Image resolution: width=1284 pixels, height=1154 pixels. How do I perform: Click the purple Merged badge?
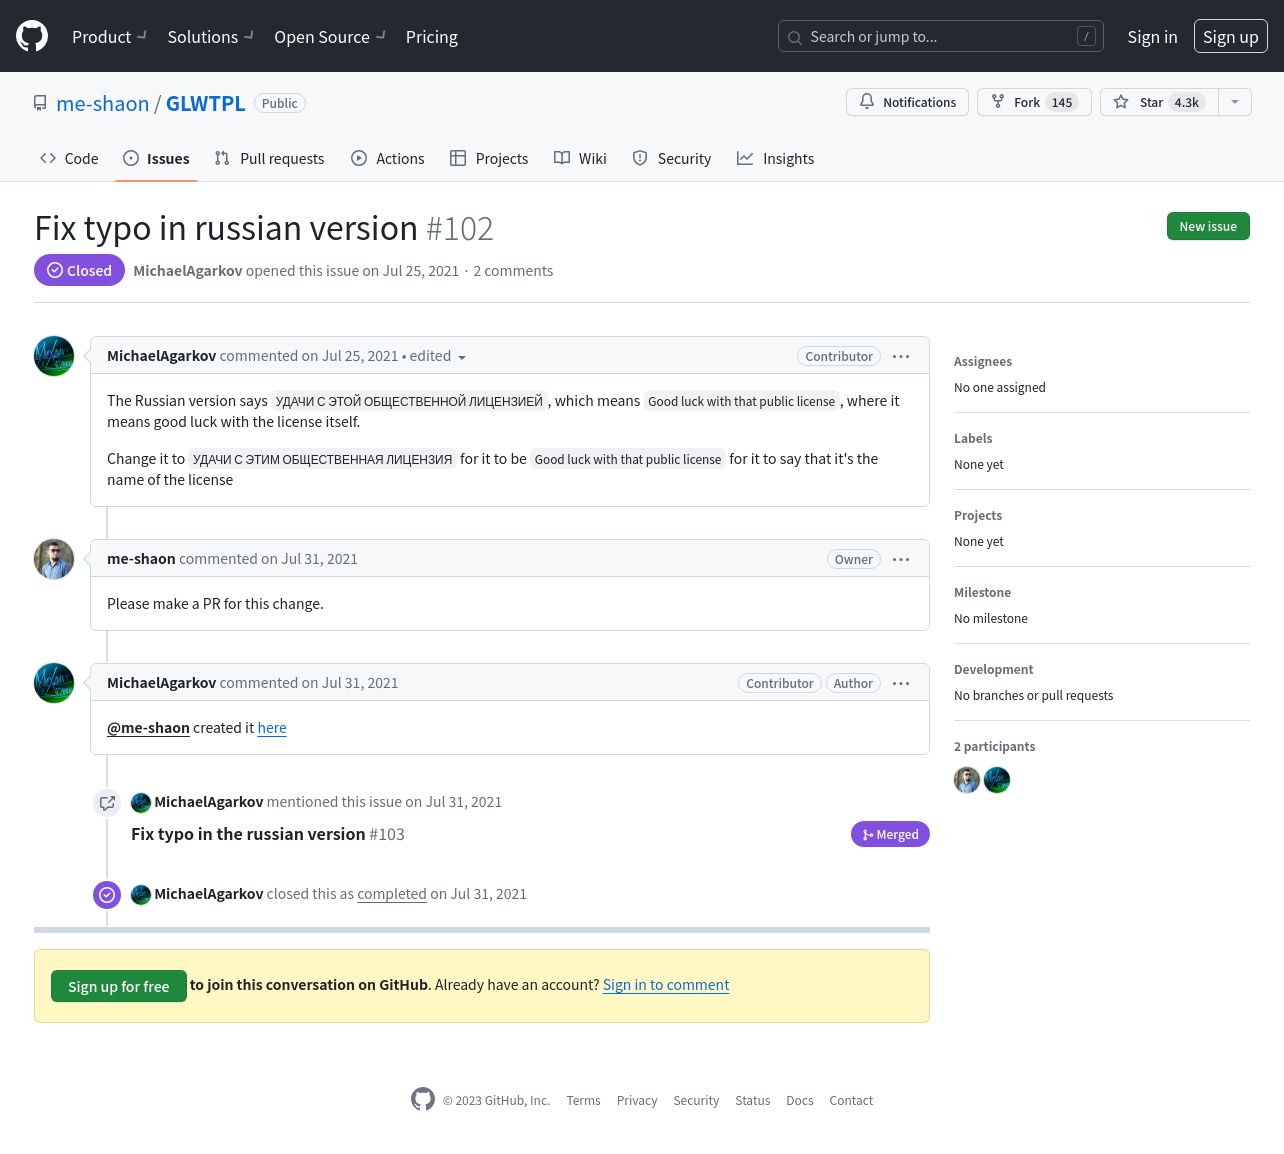(890, 834)
